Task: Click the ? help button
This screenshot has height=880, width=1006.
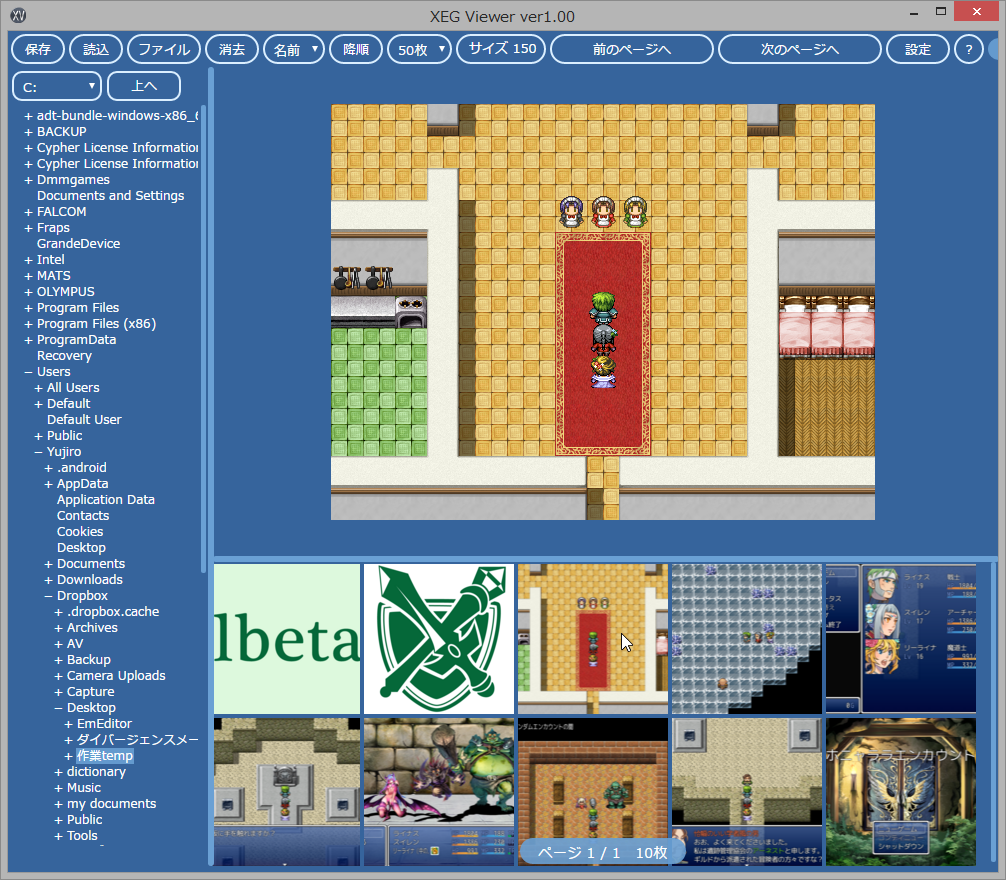Action: (969, 49)
